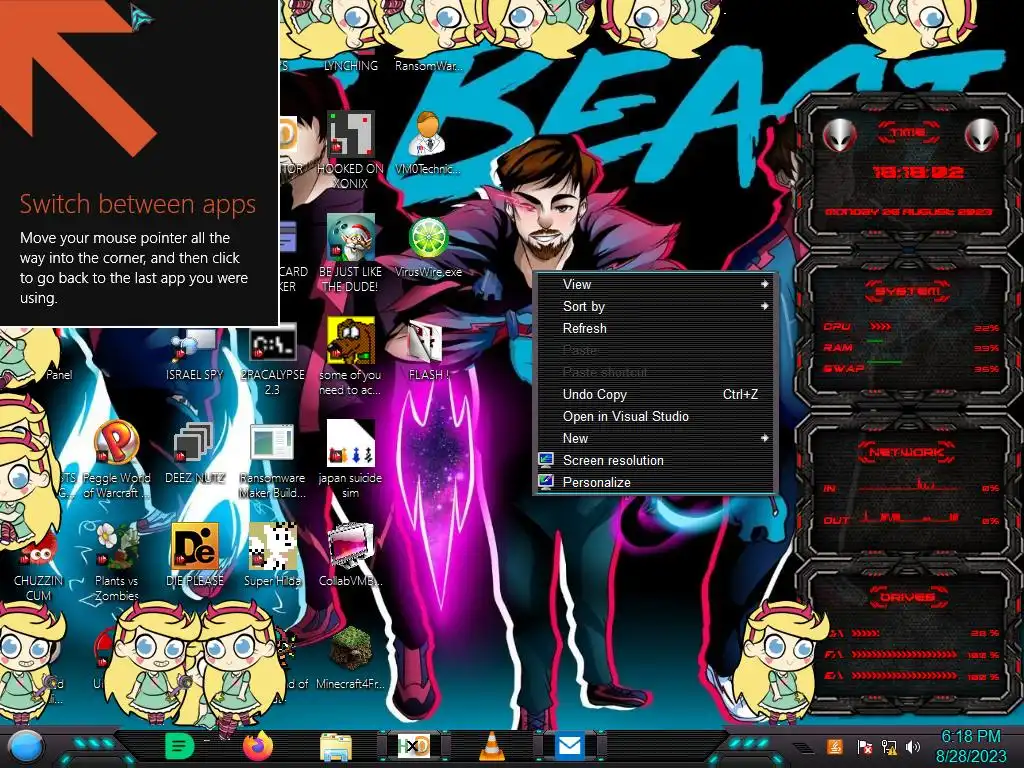Open Screen resolution settings
This screenshot has height=768, width=1024.
tap(656, 460)
